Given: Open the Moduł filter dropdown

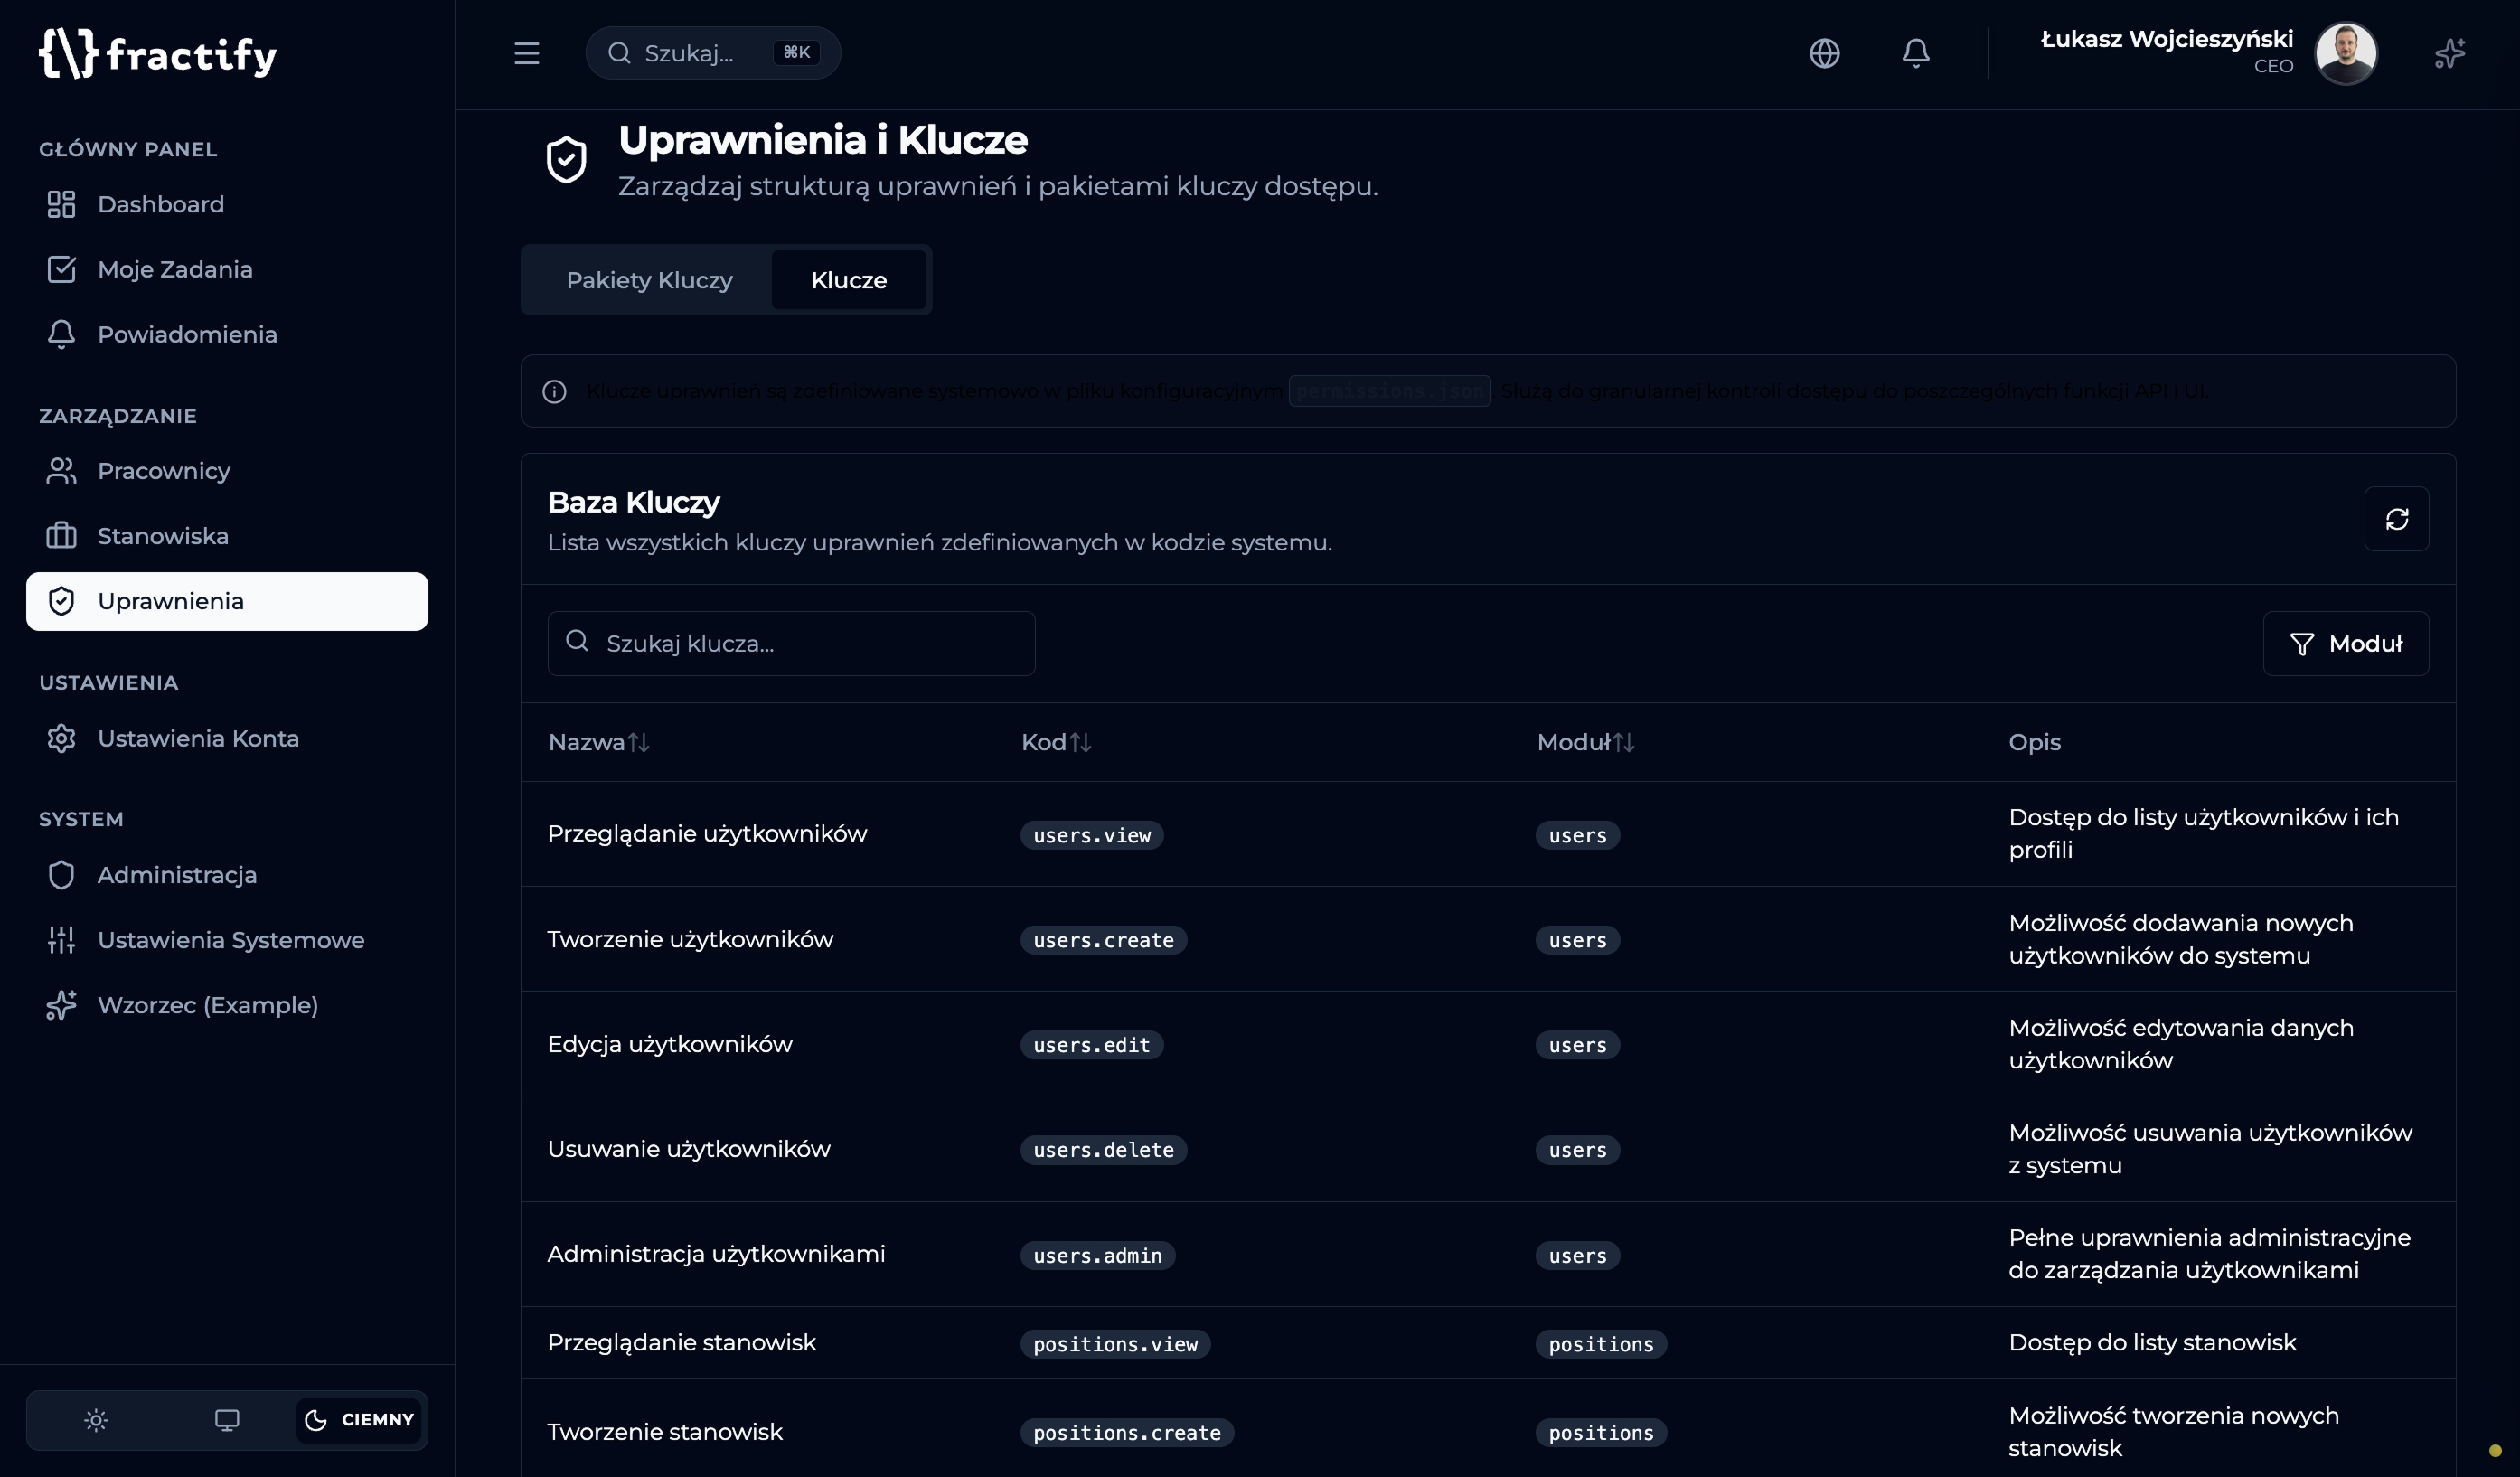Looking at the screenshot, I should click(x=2345, y=643).
